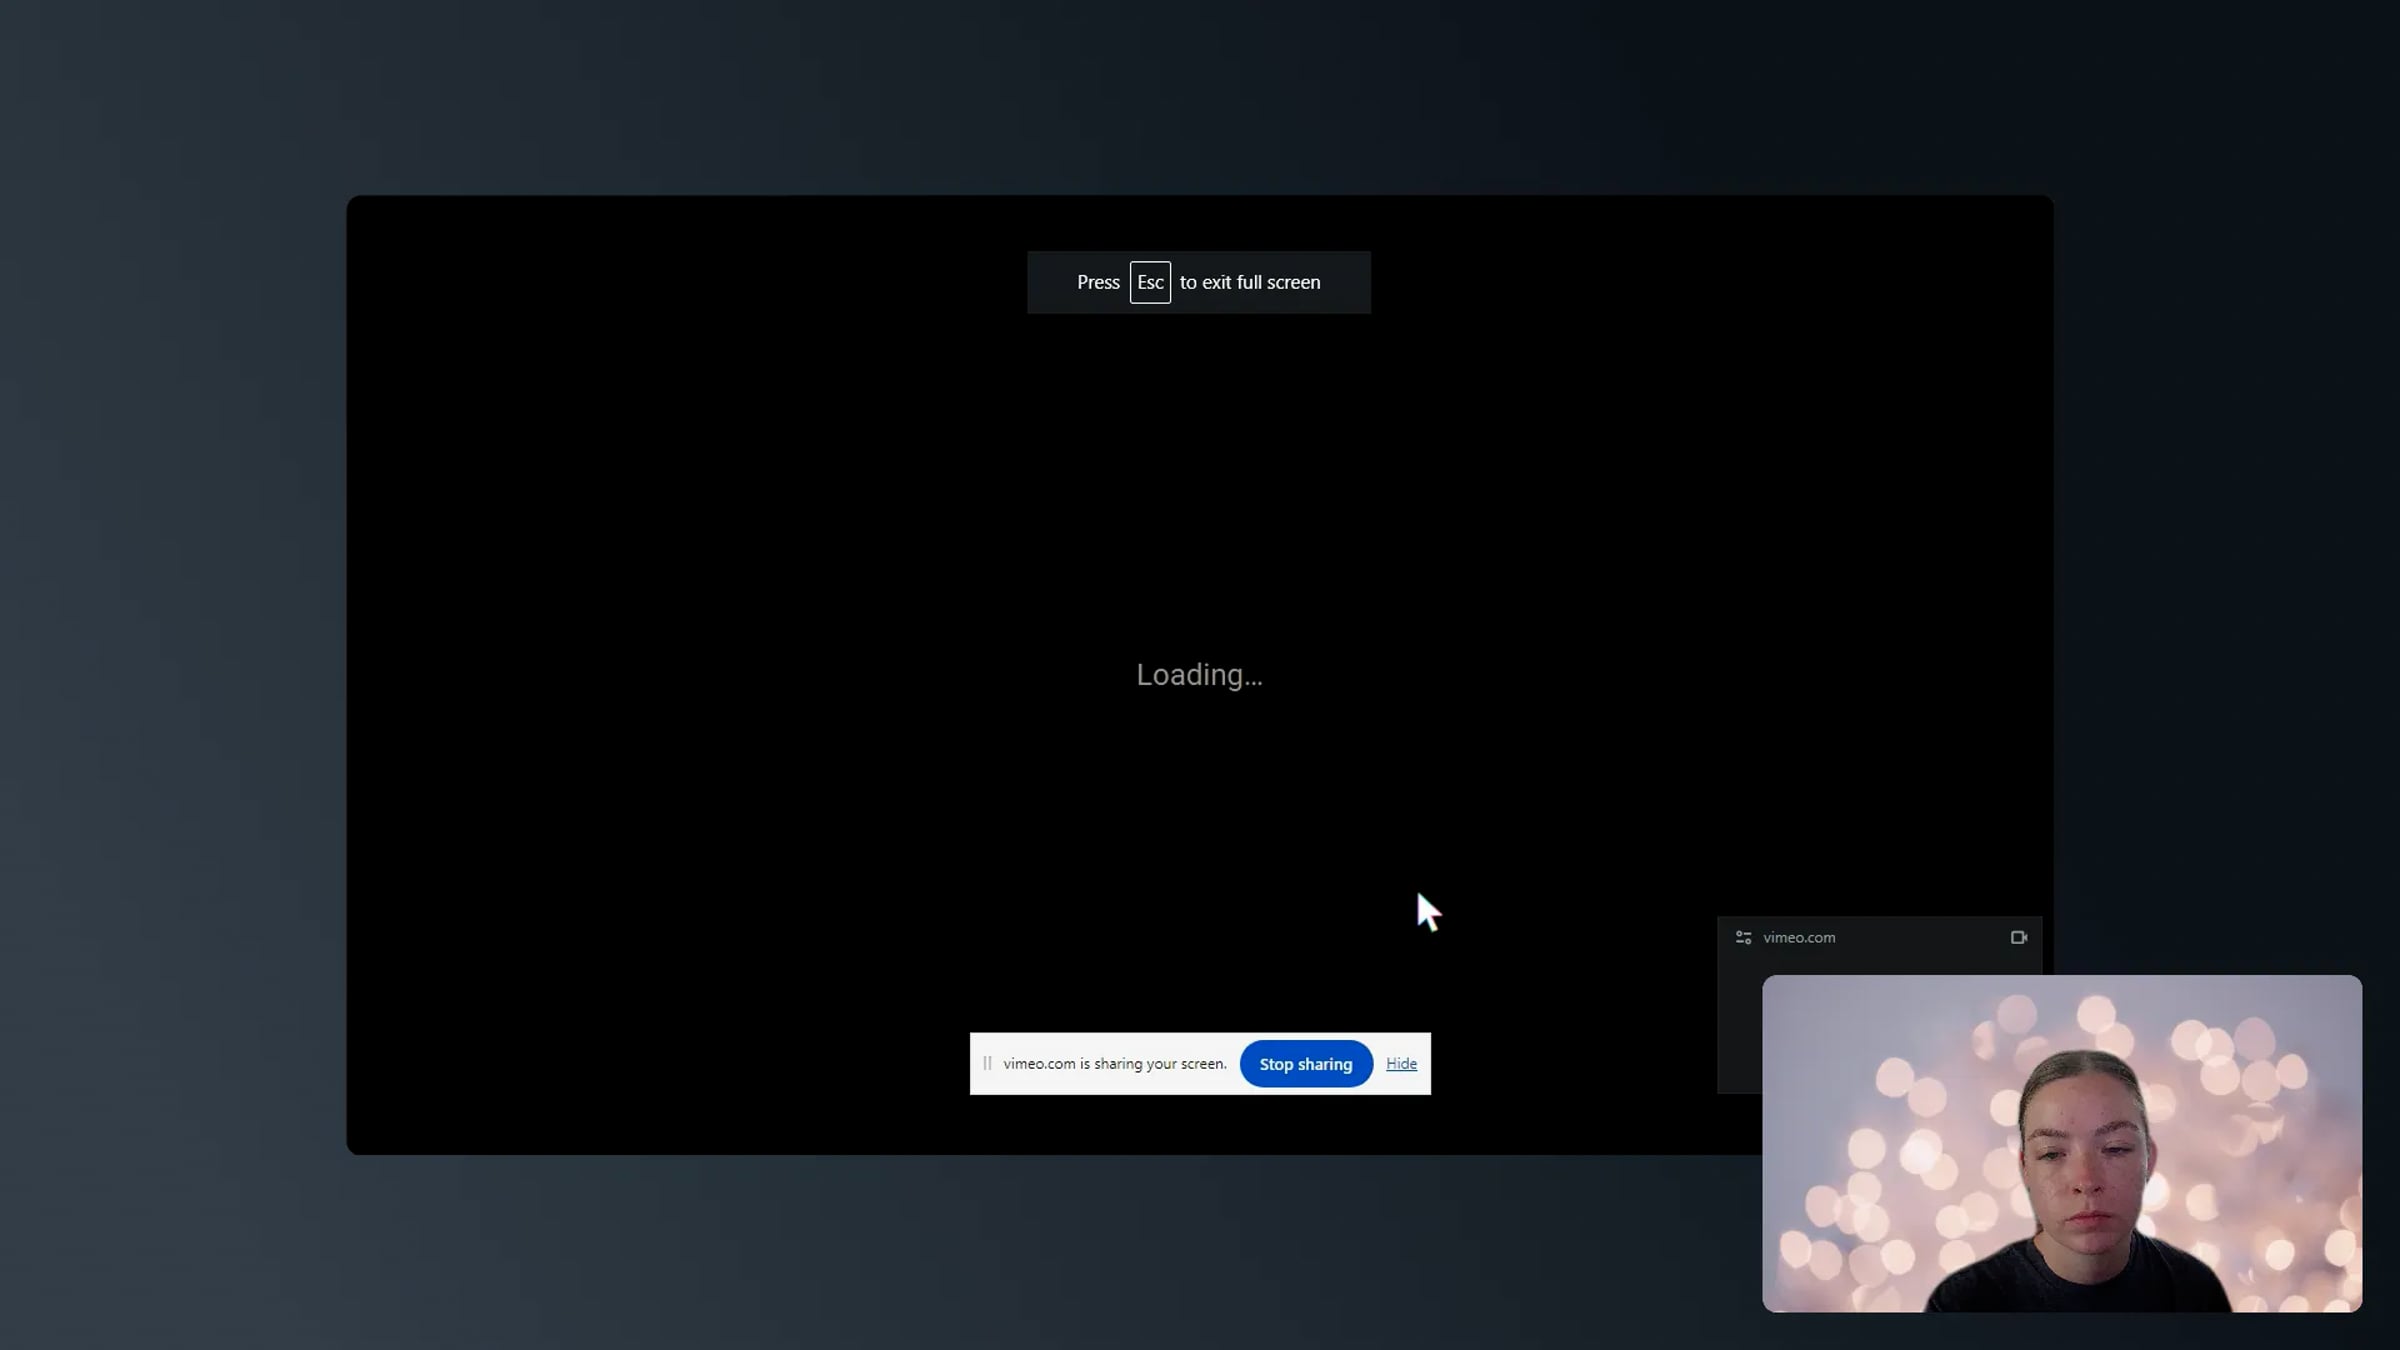This screenshot has width=2400, height=1350.
Task: Click the Esc key box in banner
Action: [x=1150, y=282]
